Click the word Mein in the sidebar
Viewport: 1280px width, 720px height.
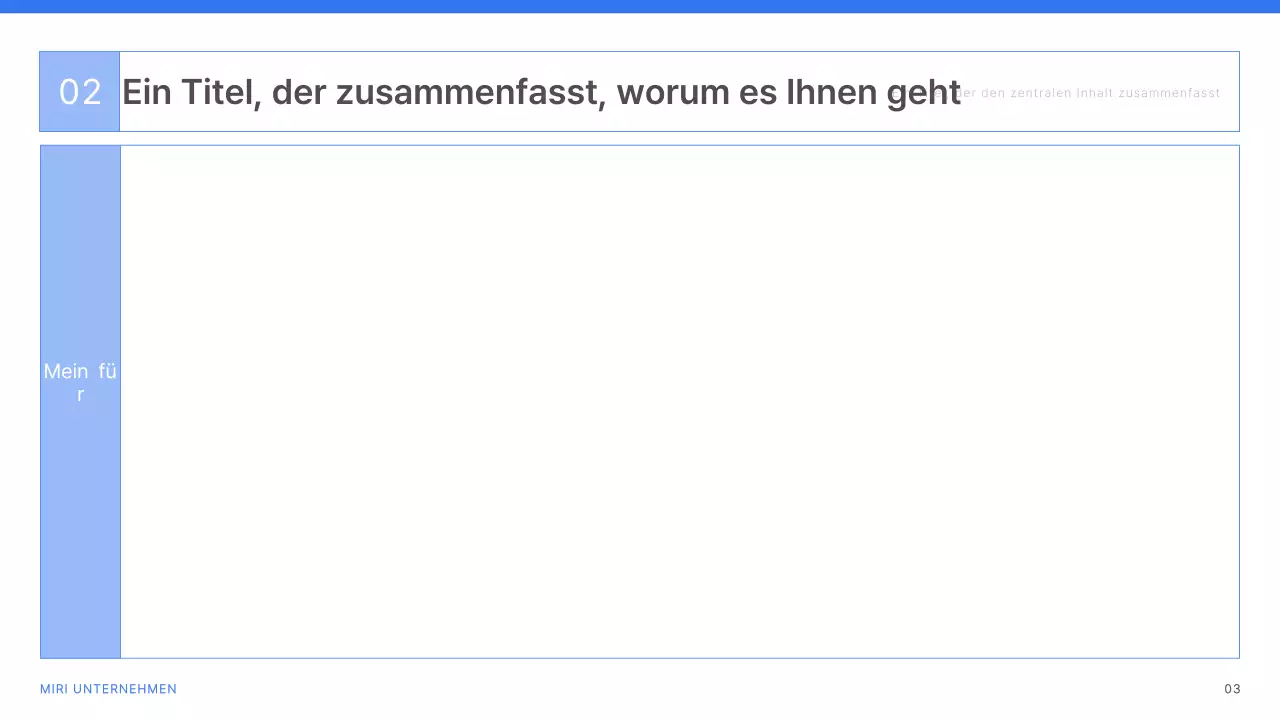point(66,372)
